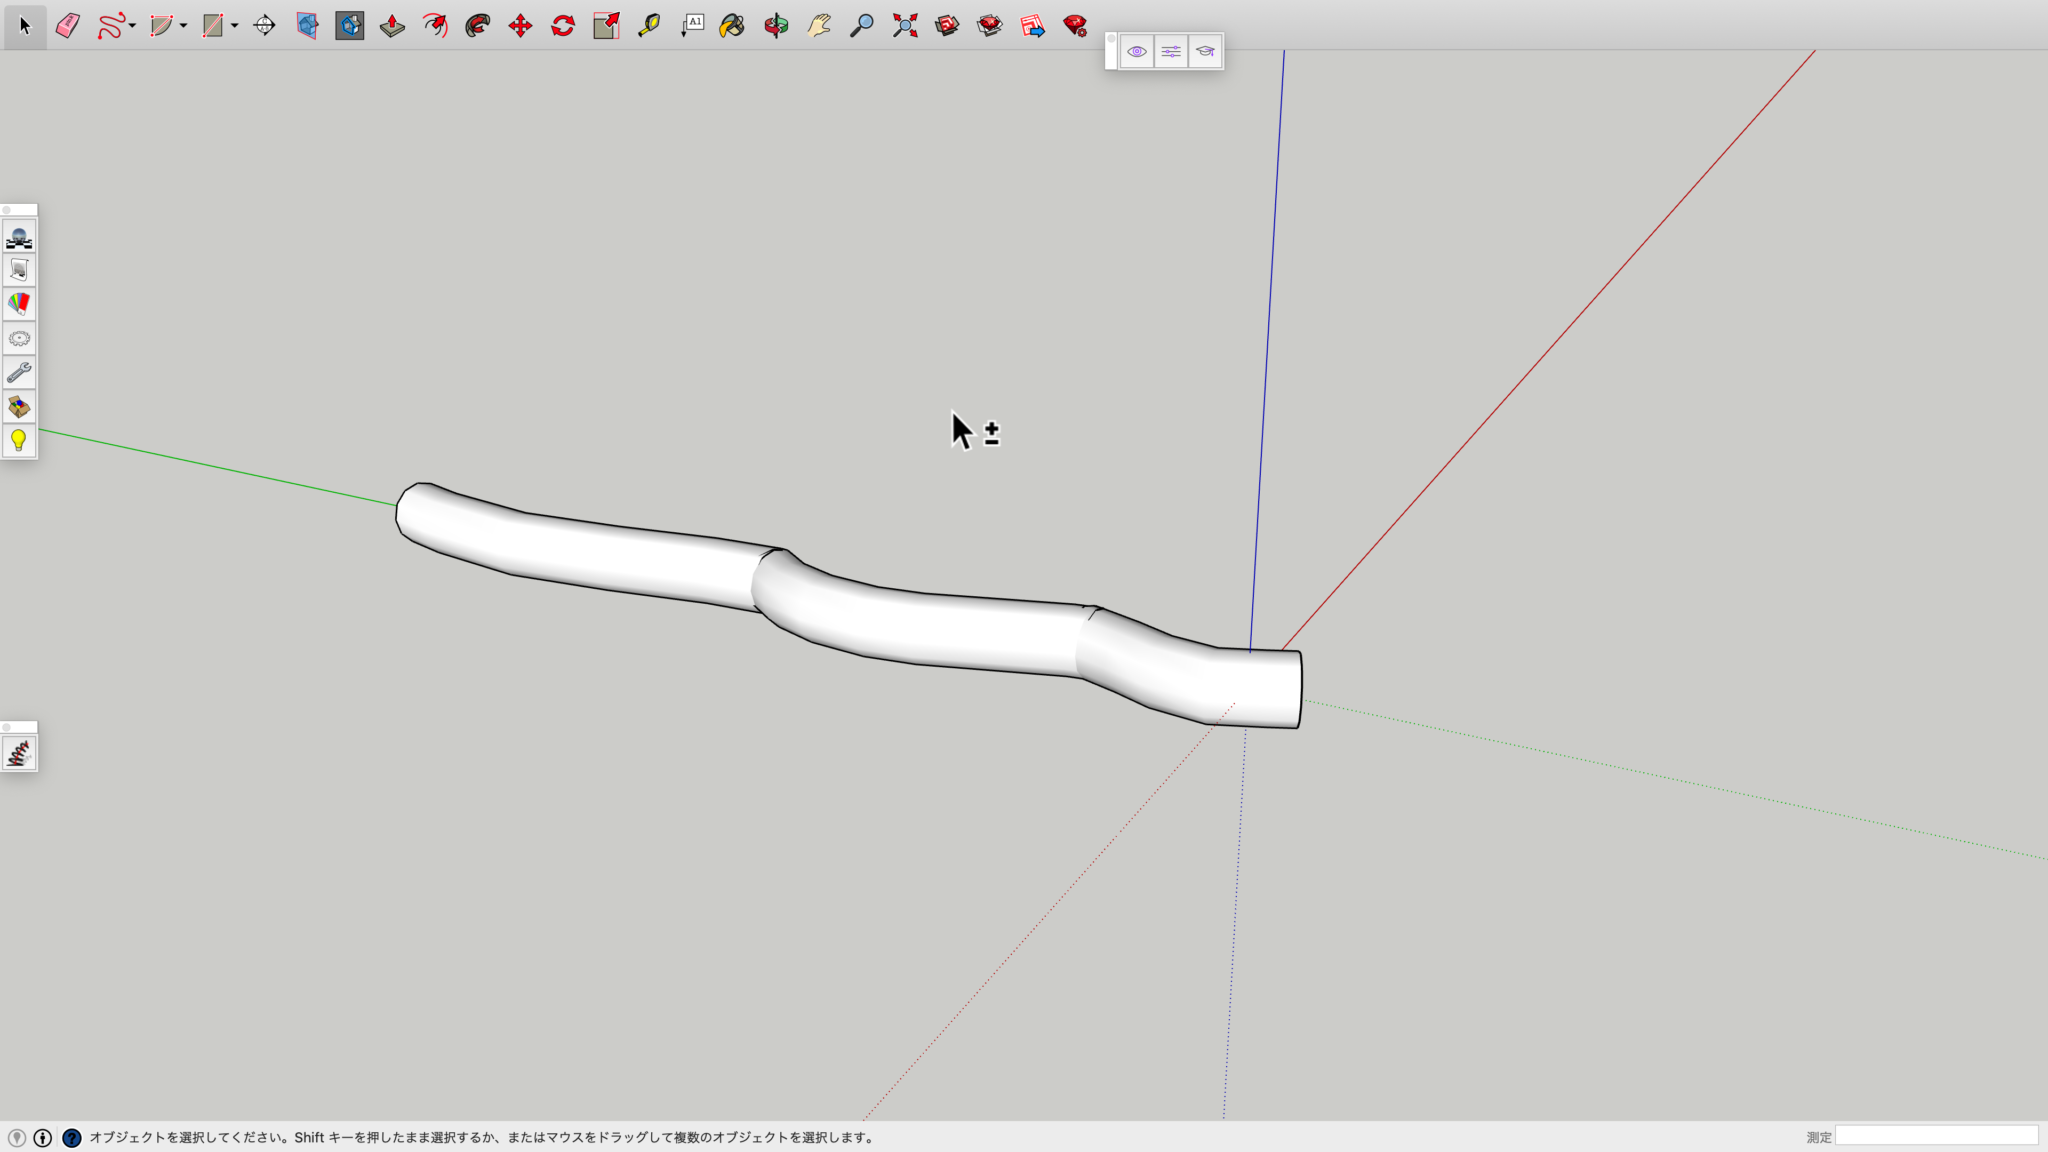Pick the Rotate tool

coord(563,26)
